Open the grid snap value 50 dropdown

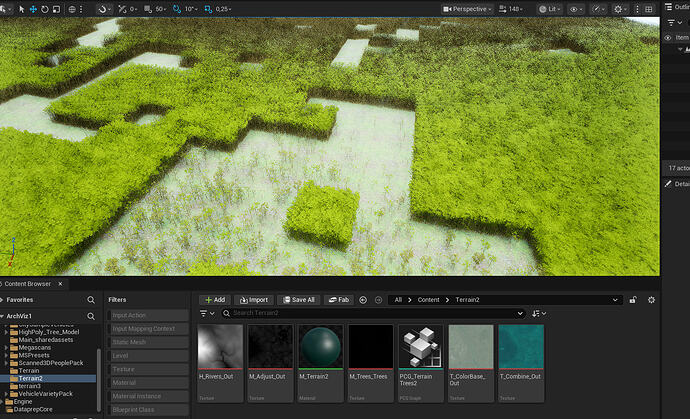coord(161,9)
